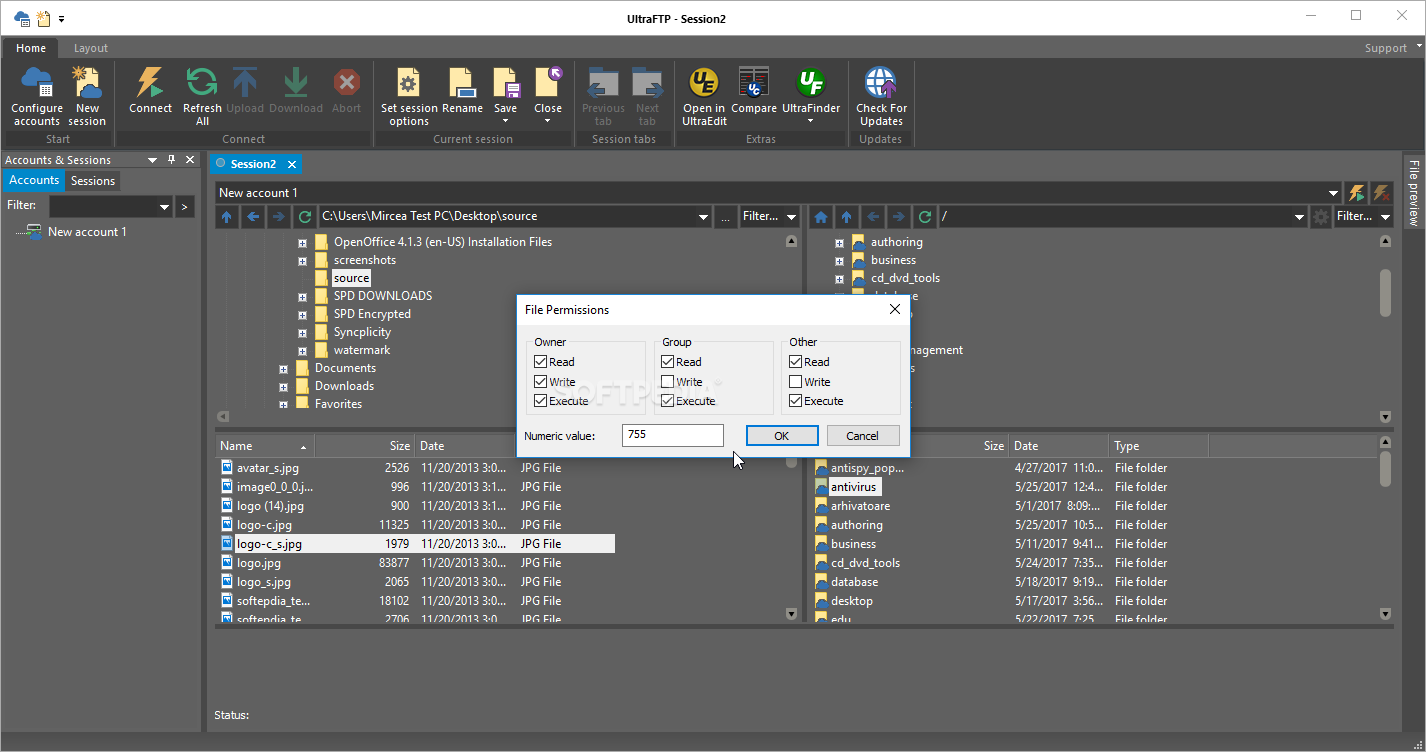Open local path history dropdown

pos(704,216)
